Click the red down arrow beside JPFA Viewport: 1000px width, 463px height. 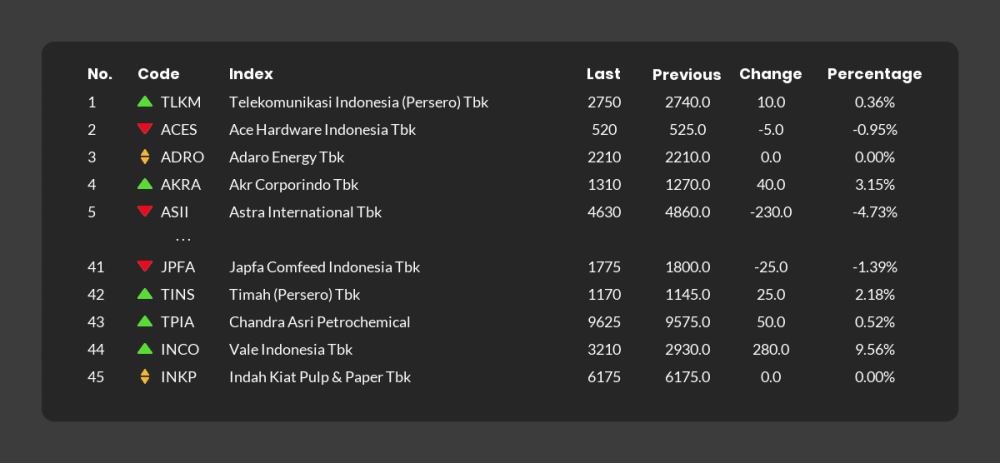point(145,267)
